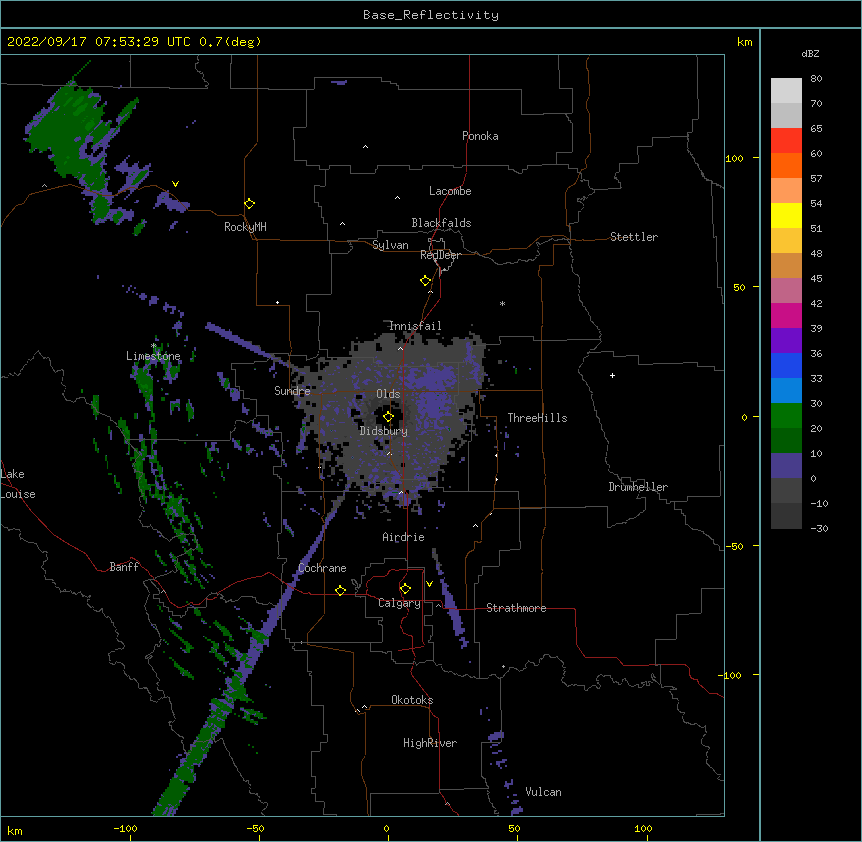Click the Okotoks label
The height and width of the screenshot is (842, 862).
pos(412,700)
